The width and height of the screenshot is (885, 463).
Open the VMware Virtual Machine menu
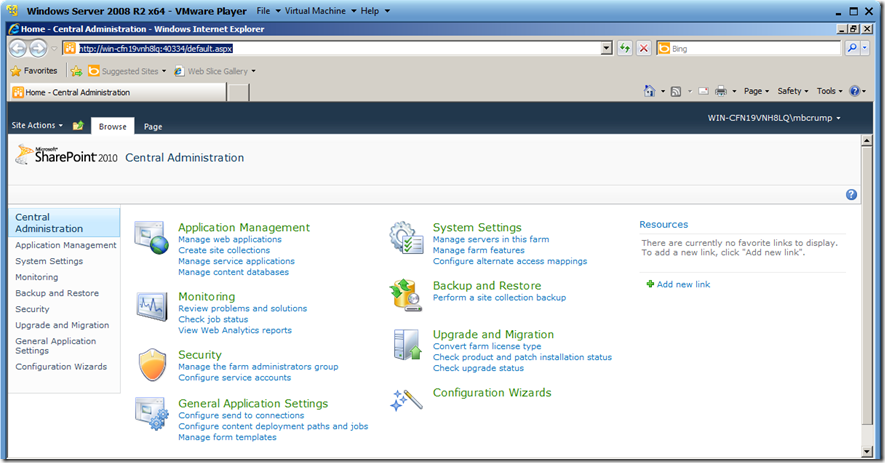coord(320,11)
